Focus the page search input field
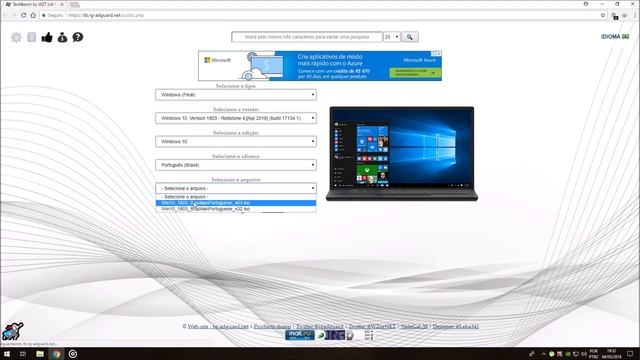Image resolution: width=640 pixels, height=360 pixels. point(307,37)
